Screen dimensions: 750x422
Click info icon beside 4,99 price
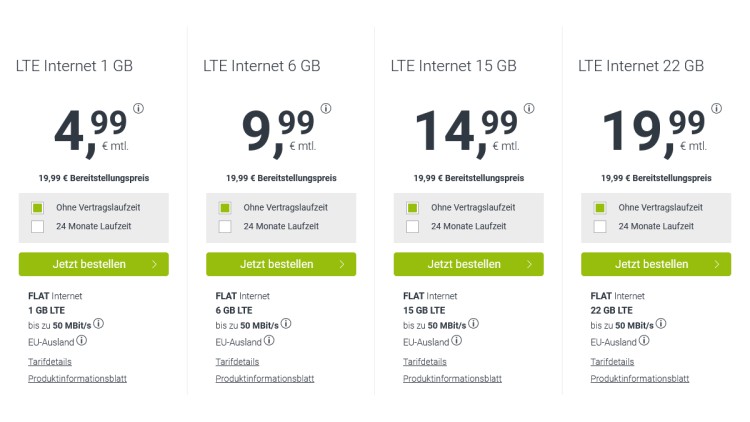point(139,109)
